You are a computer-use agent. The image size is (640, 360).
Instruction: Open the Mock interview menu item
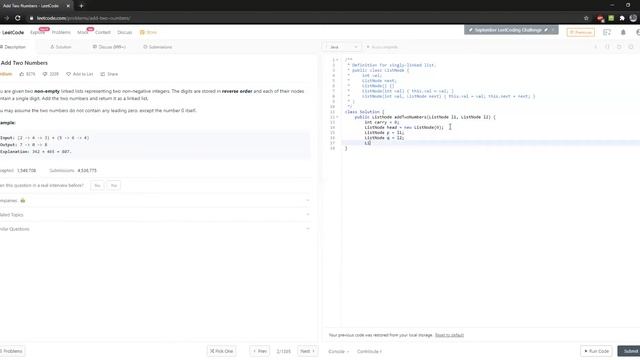point(83,32)
